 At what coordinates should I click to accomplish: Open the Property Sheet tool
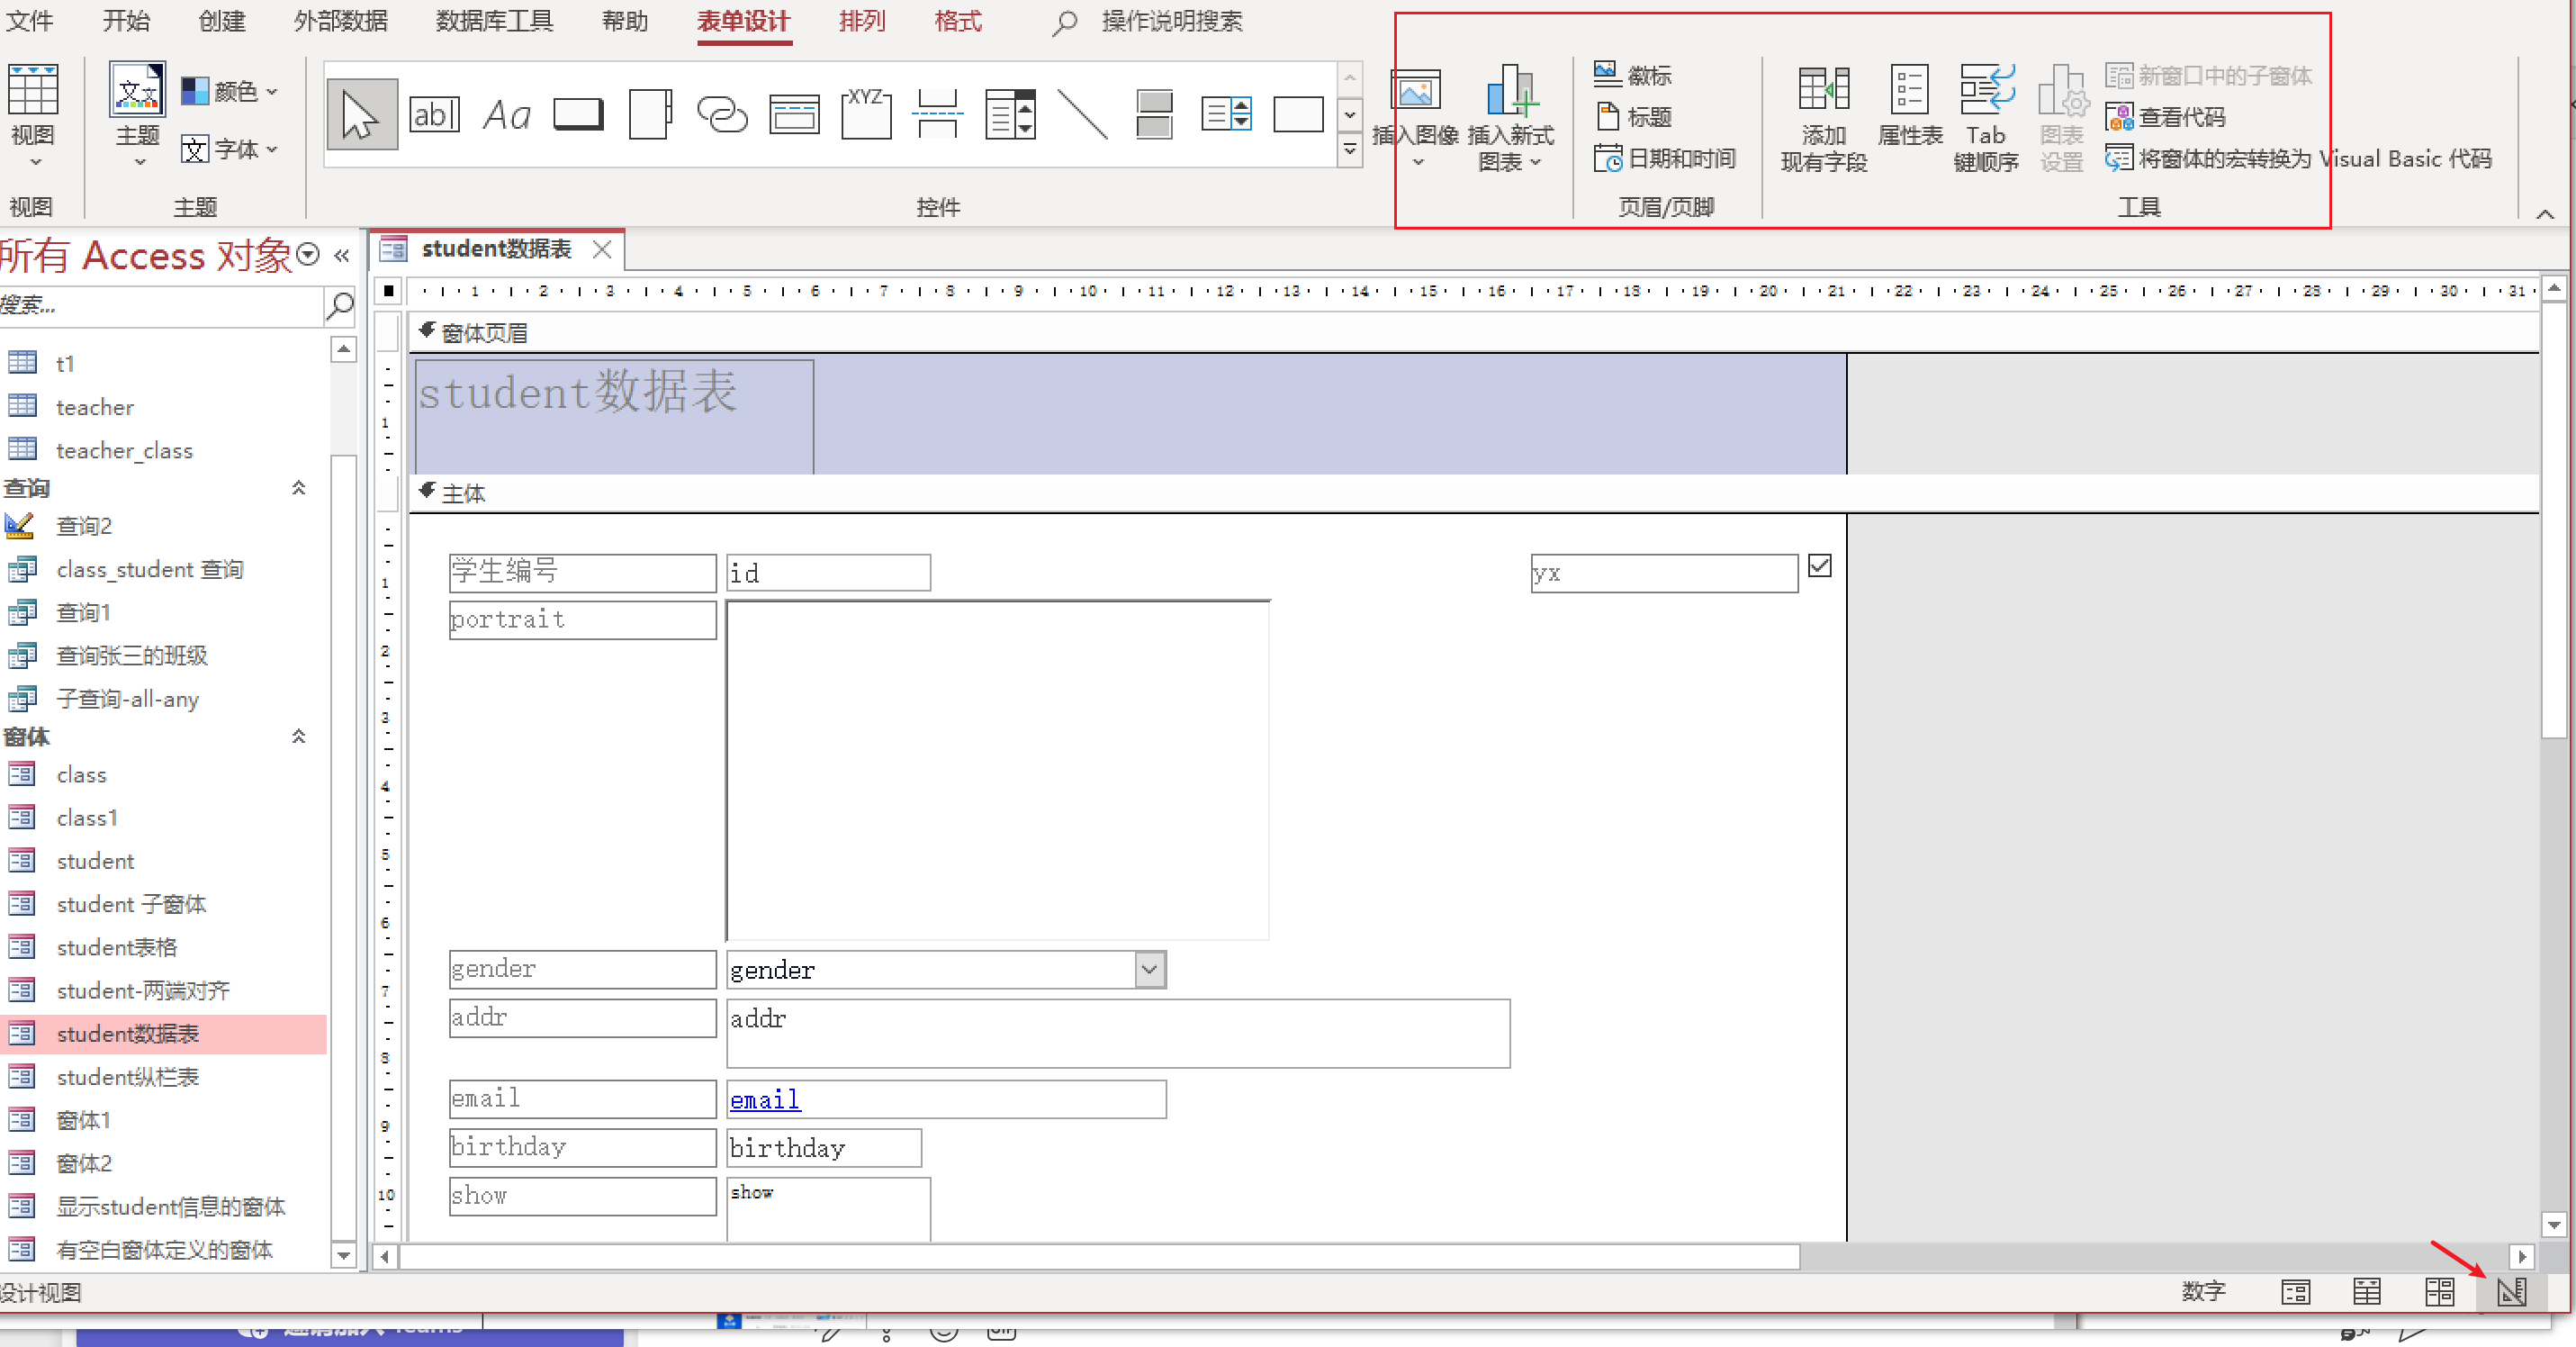click(1909, 115)
